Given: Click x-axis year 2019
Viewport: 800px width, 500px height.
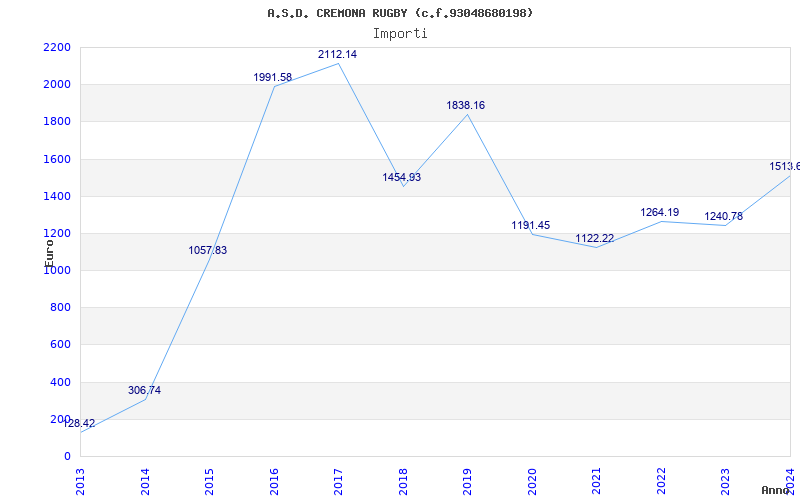Looking at the screenshot, I should (468, 482).
